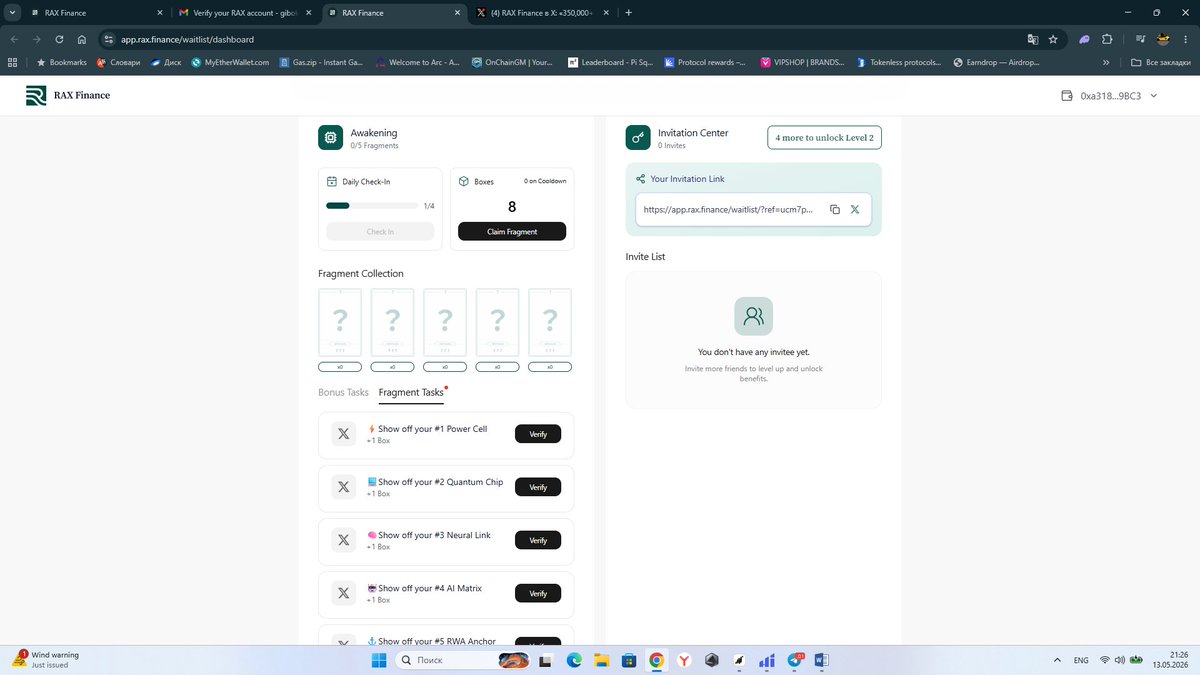Open the browser extensions puzzle icon

[x=1107, y=39]
